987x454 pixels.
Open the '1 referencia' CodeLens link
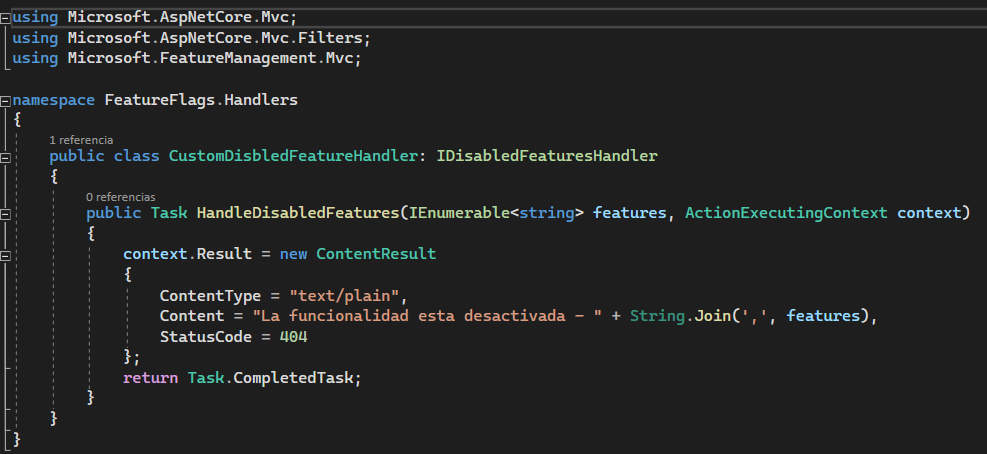pyautogui.click(x=81, y=140)
